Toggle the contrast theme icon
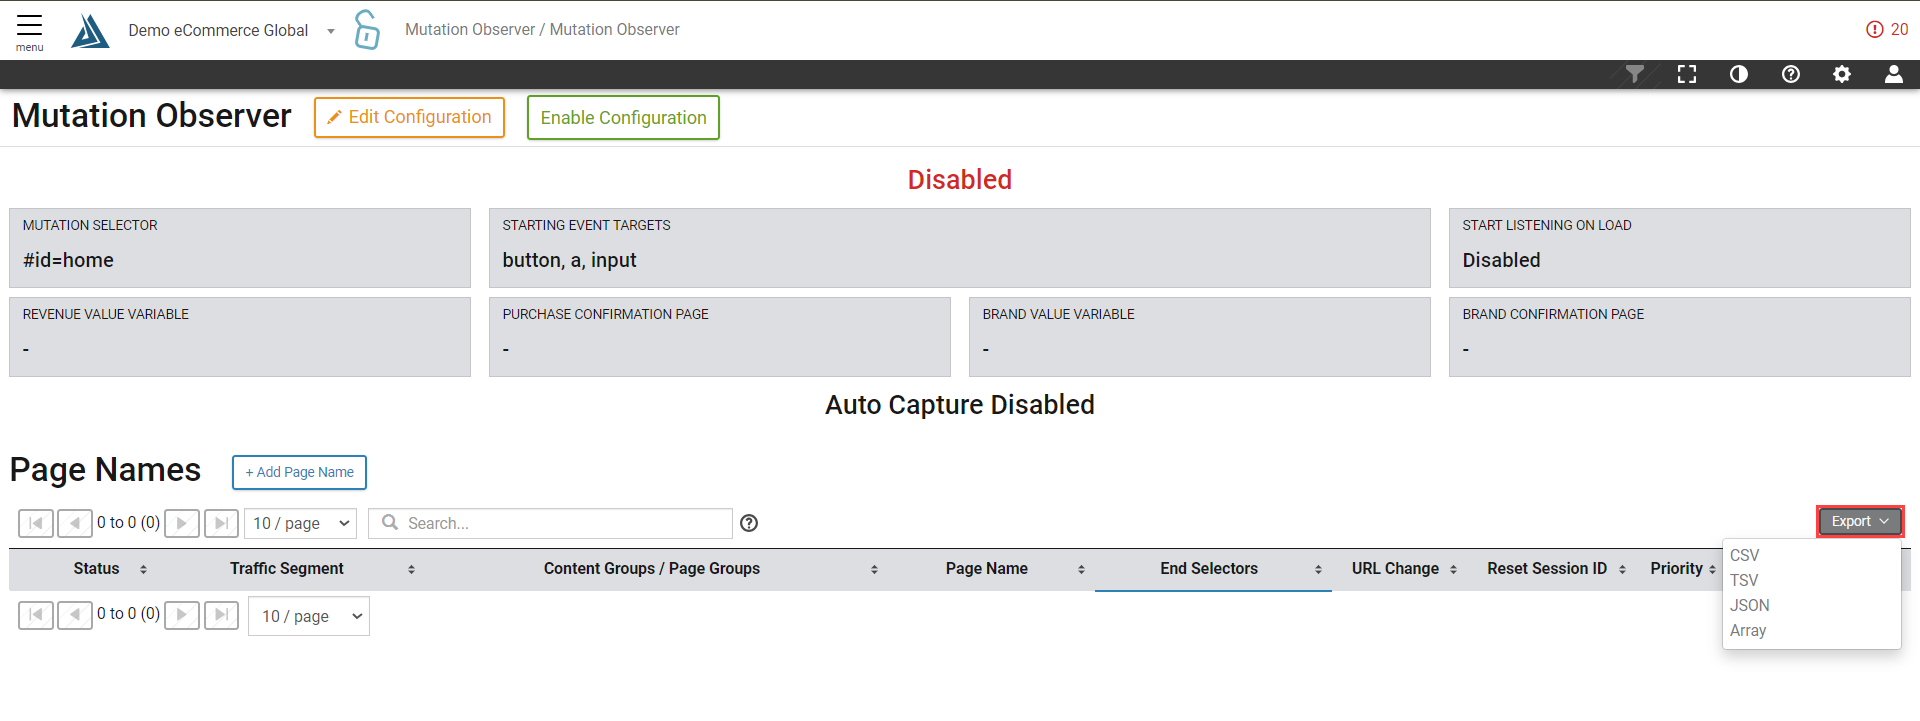The width and height of the screenshot is (1920, 721). 1739,74
